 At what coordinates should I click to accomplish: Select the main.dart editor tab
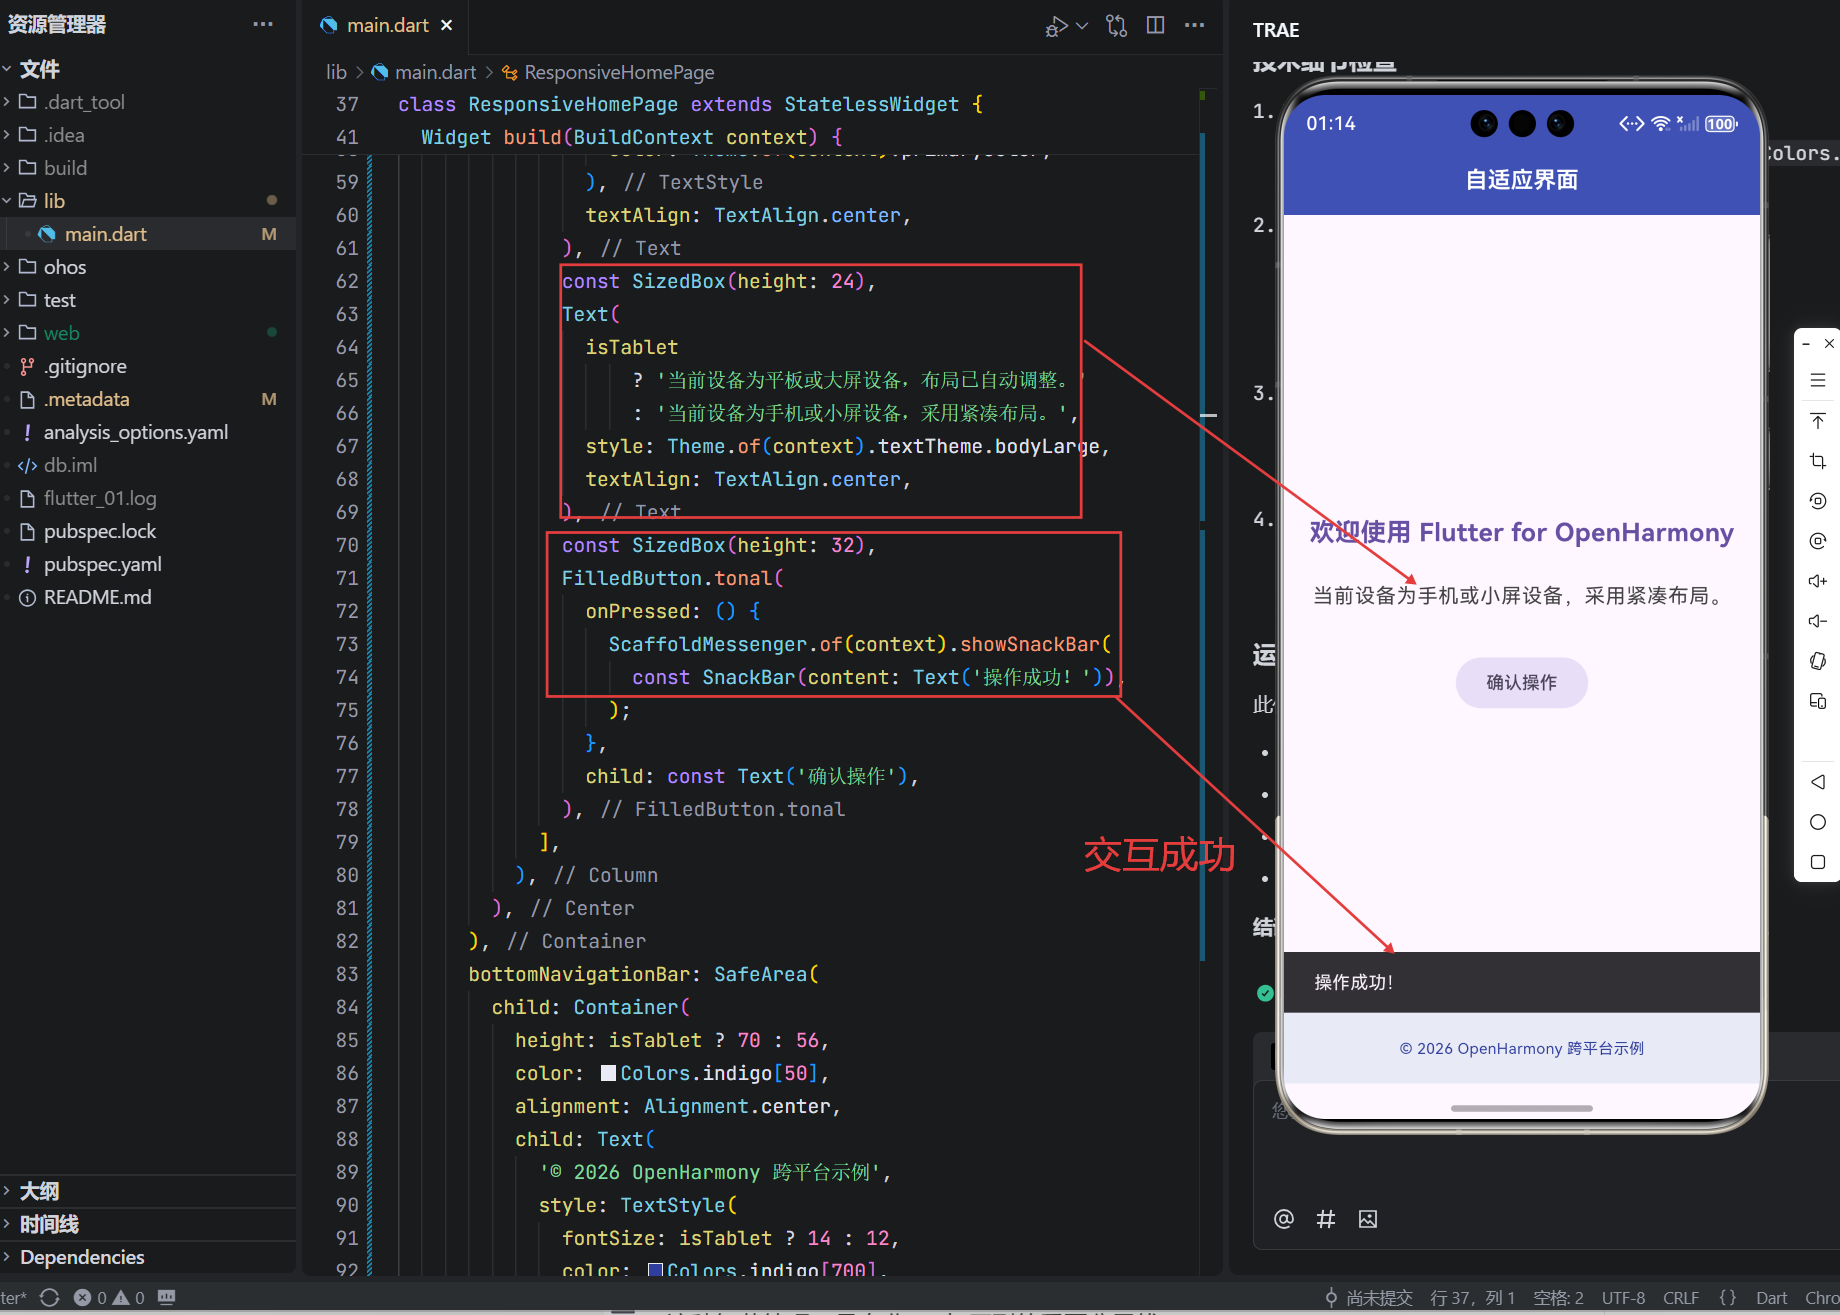385,25
